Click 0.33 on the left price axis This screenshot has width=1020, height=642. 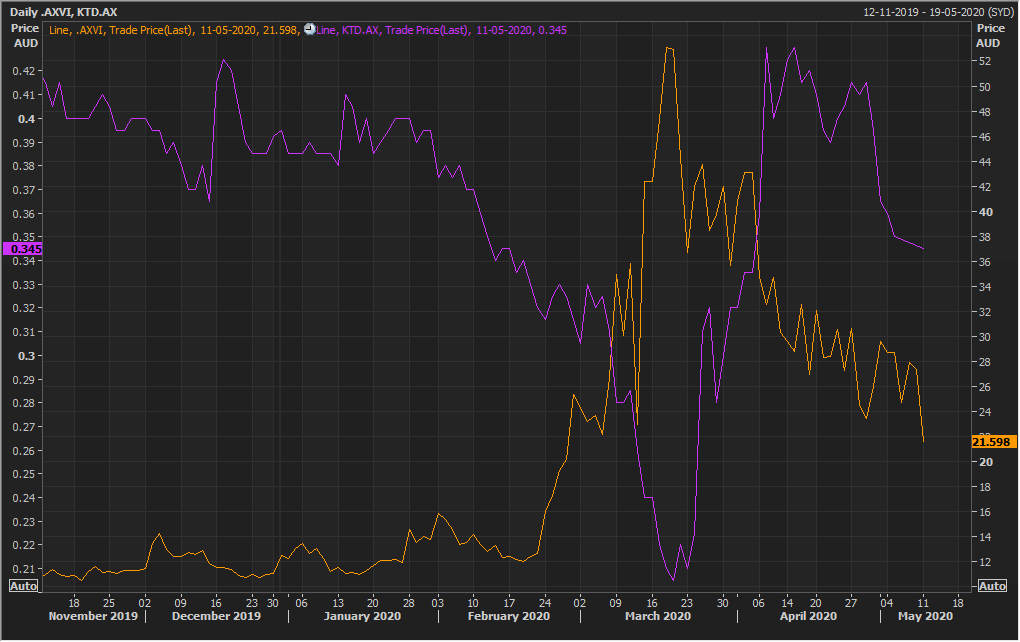[23, 285]
